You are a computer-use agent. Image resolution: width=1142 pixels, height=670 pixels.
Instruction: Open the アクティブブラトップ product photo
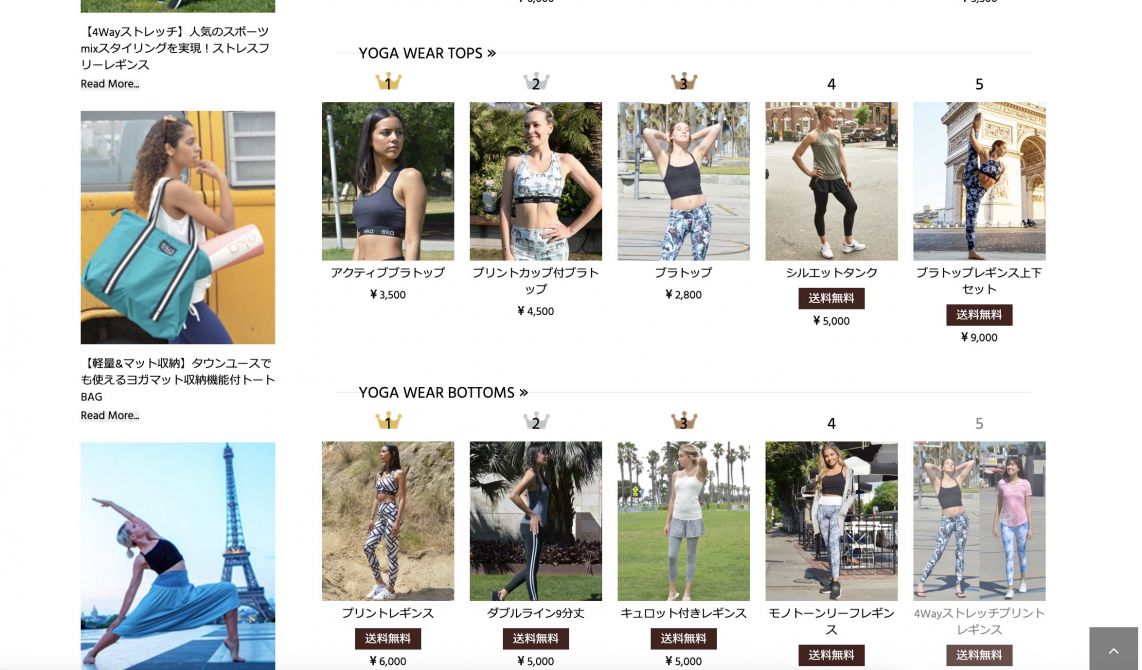pyautogui.click(x=388, y=181)
